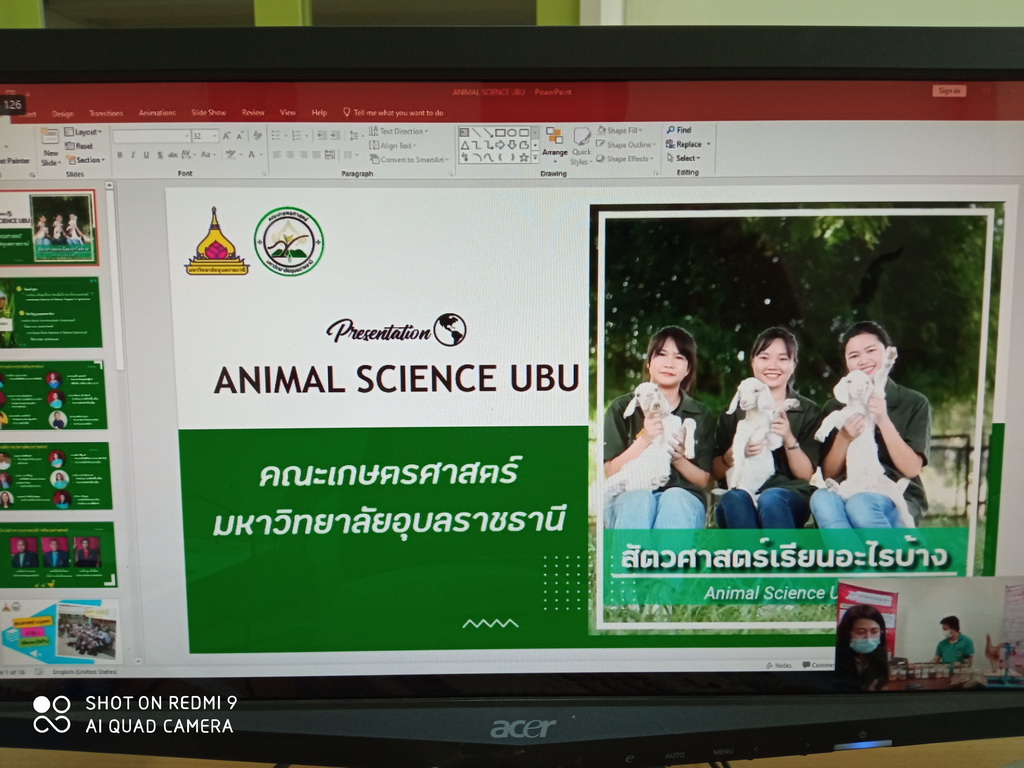
Task: Open the Section dropdown
Action: click(x=86, y=160)
